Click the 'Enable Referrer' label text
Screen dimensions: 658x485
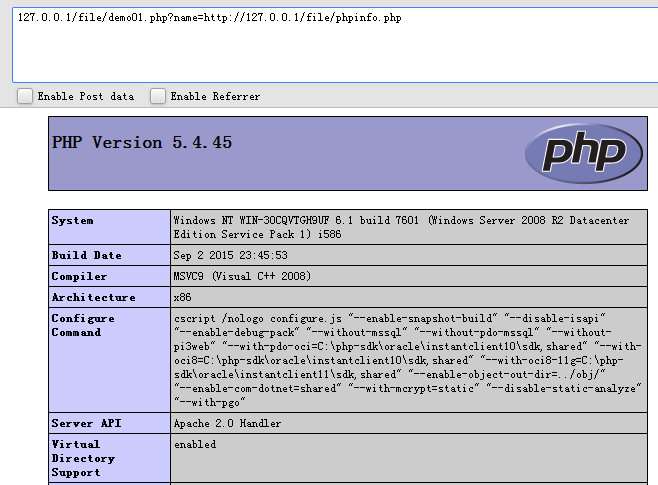215,96
